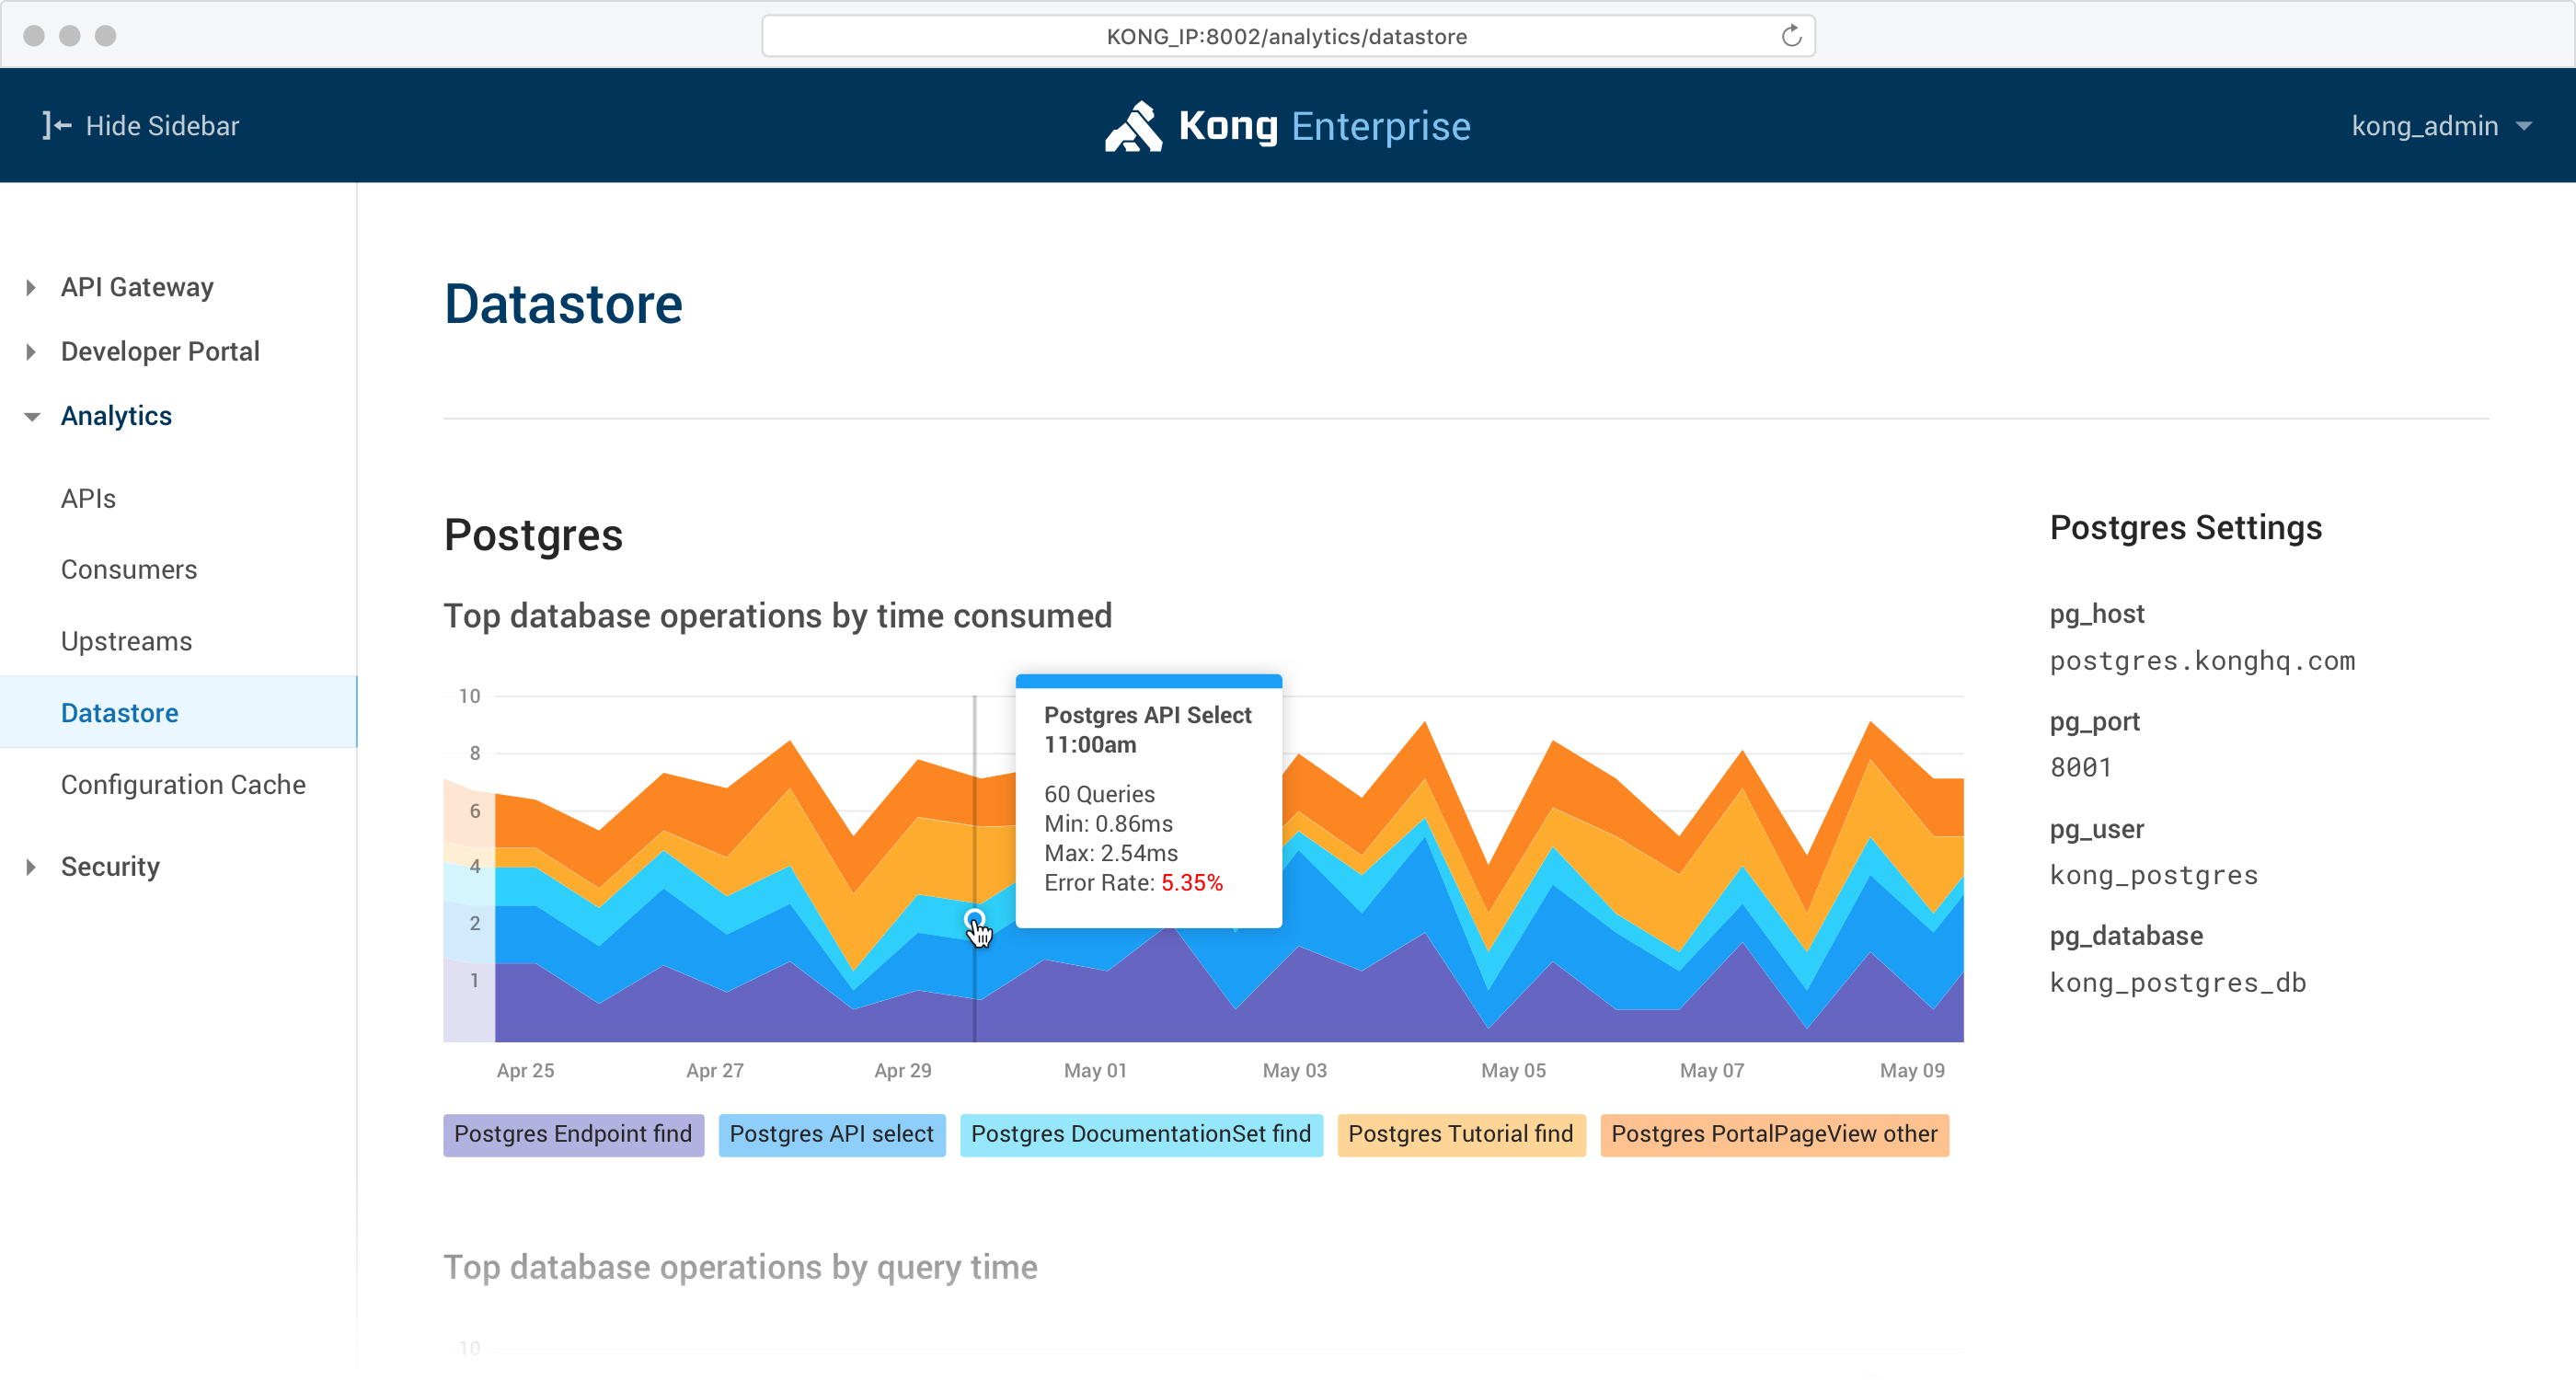The image size is (2576, 1380).
Task: Open the Upstreams page
Action: click(x=126, y=641)
